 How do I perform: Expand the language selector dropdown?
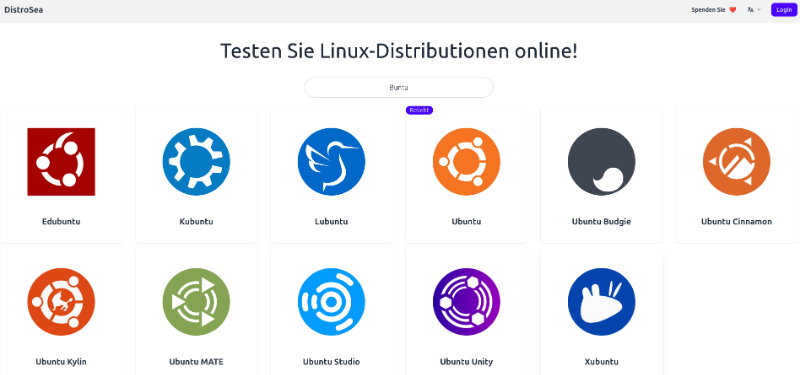coord(754,10)
